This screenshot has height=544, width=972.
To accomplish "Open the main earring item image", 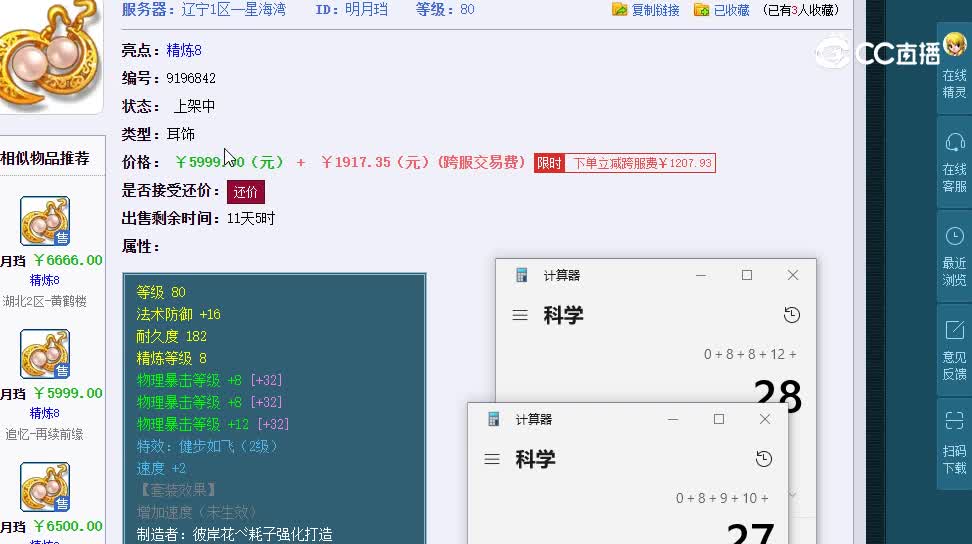I will tap(50, 55).
